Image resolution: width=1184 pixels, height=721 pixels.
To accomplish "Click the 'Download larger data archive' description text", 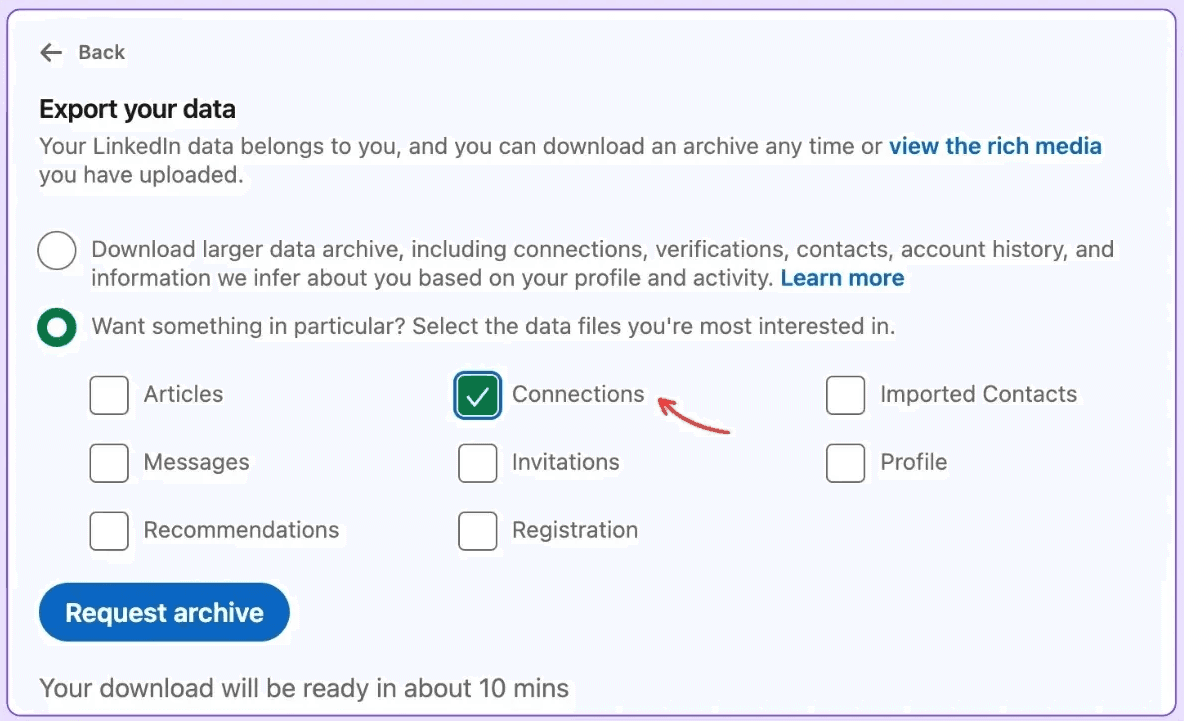I will pyautogui.click(x=603, y=263).
